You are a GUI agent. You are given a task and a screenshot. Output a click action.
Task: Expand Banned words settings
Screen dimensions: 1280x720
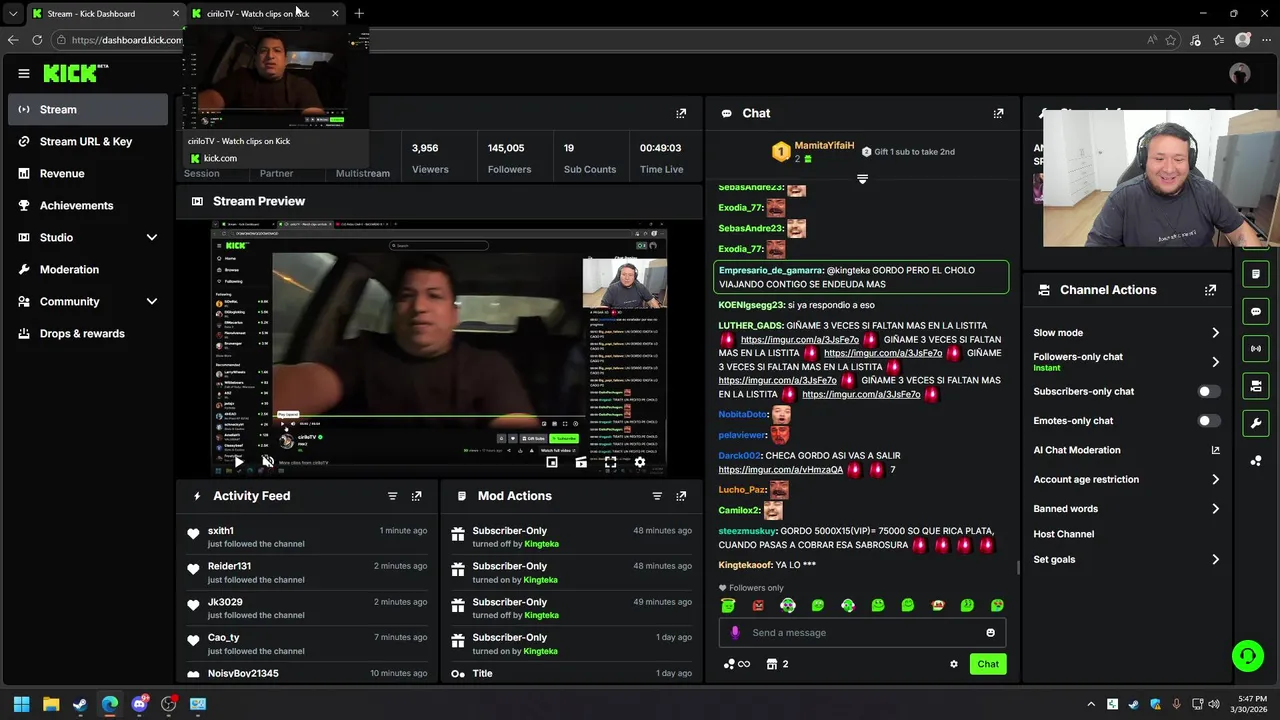pyautogui.click(x=1215, y=509)
